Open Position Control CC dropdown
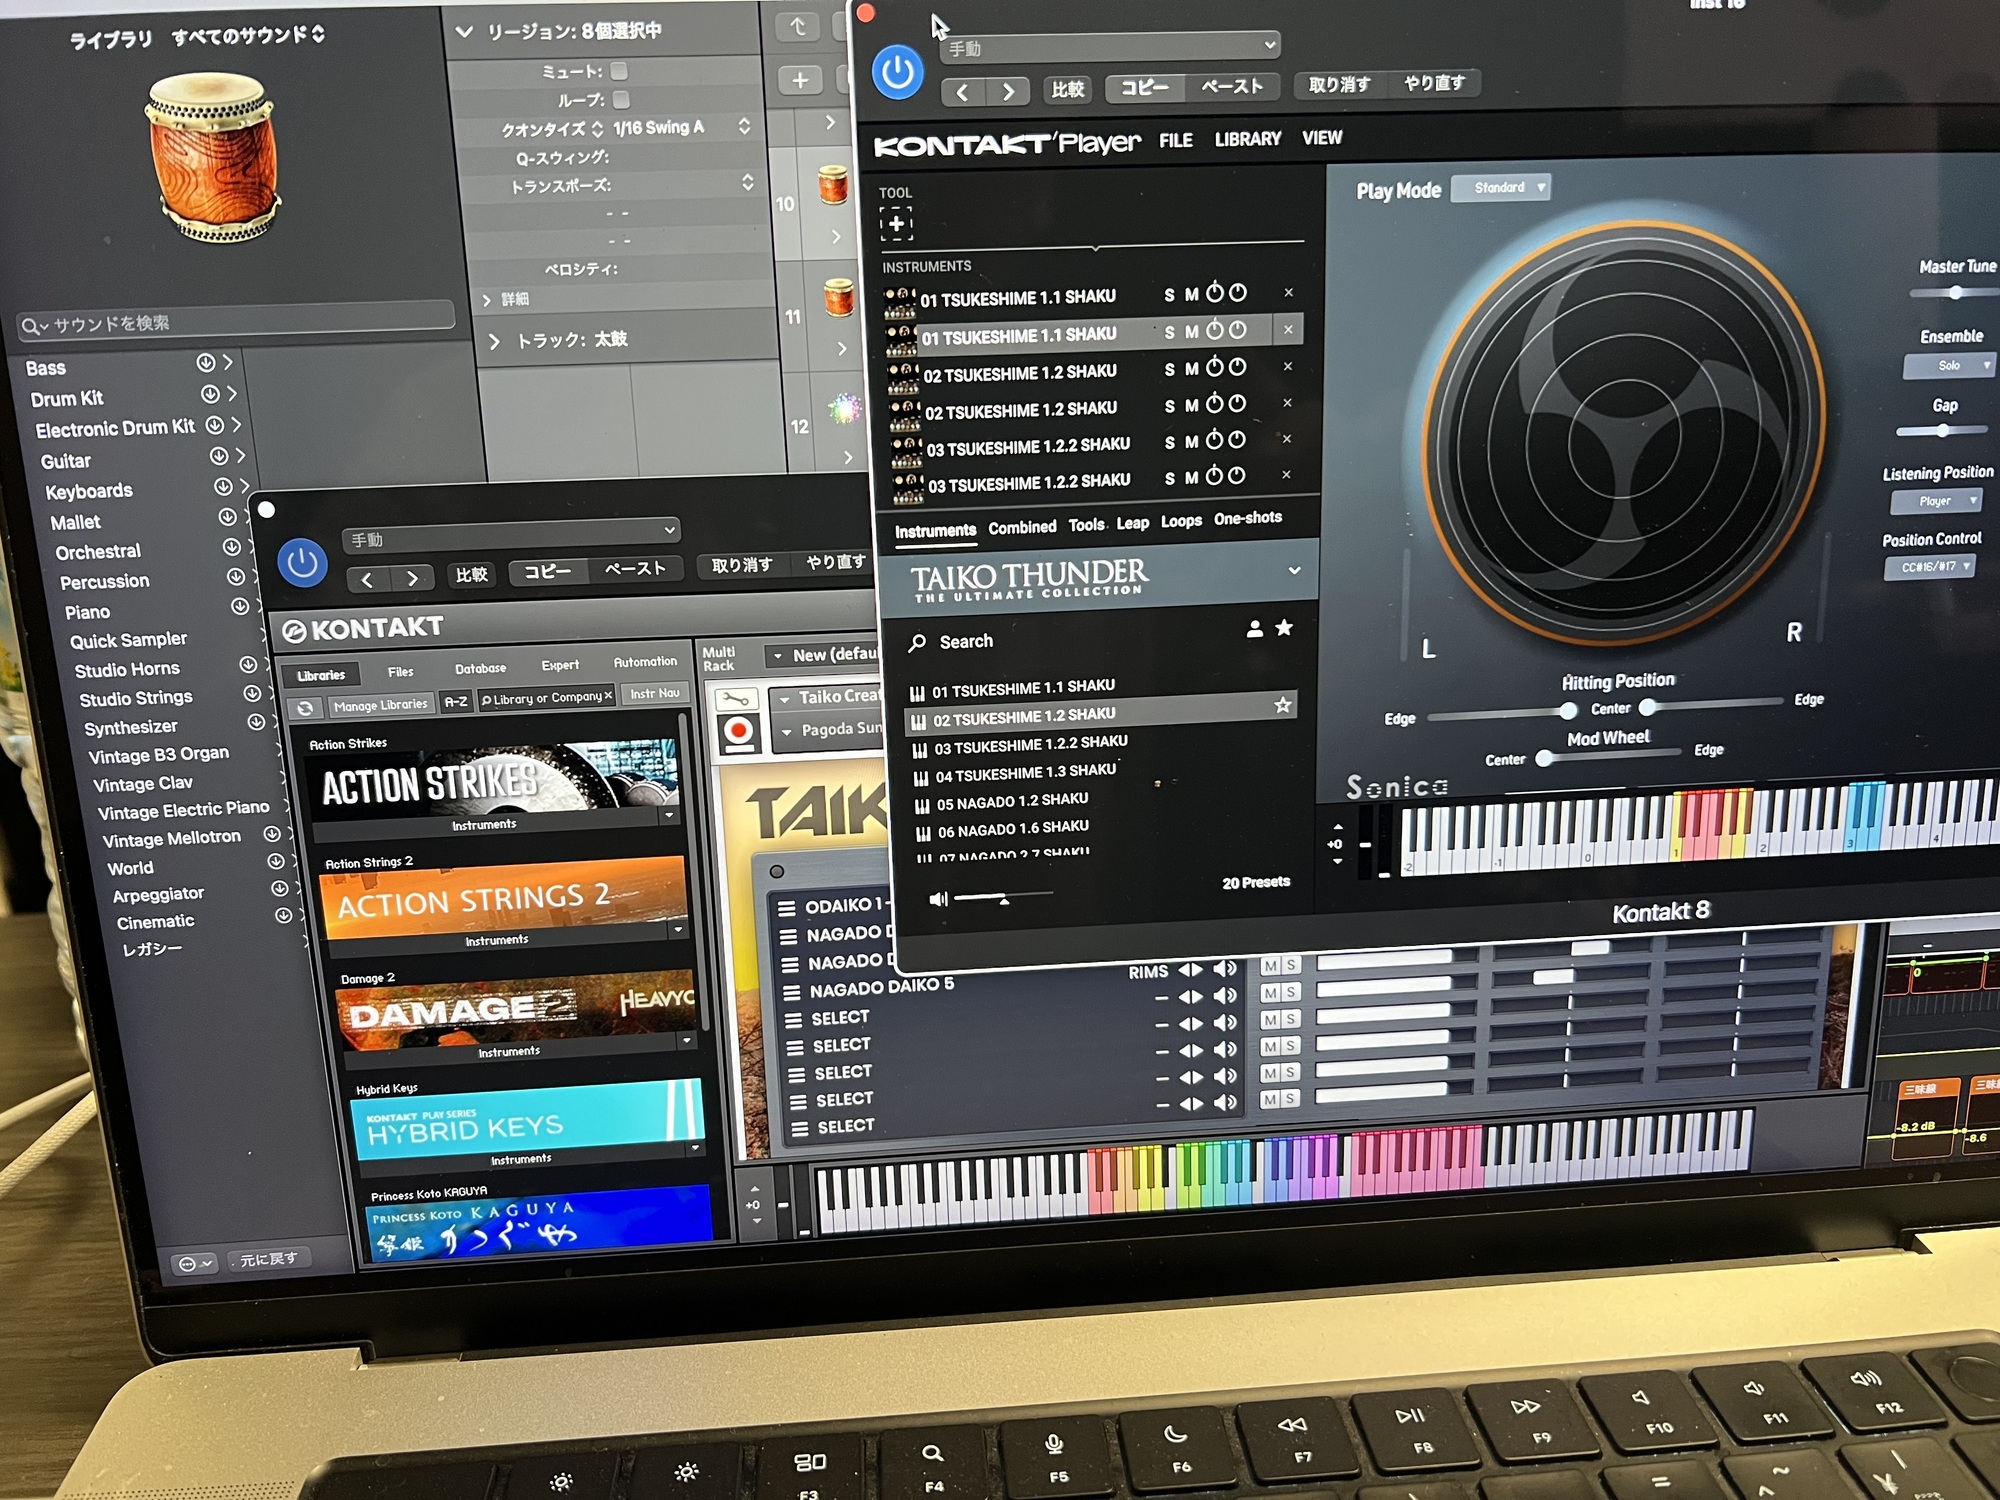This screenshot has height=1500, width=2000. coord(1929,567)
